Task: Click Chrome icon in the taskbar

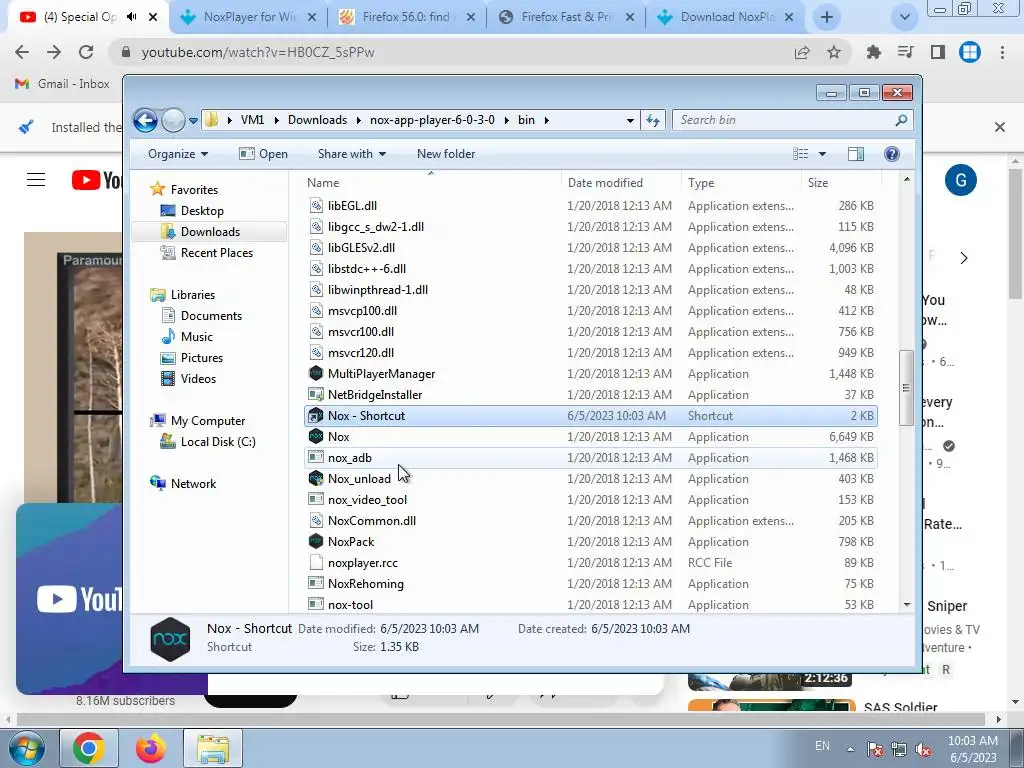Action: pyautogui.click(x=89, y=748)
